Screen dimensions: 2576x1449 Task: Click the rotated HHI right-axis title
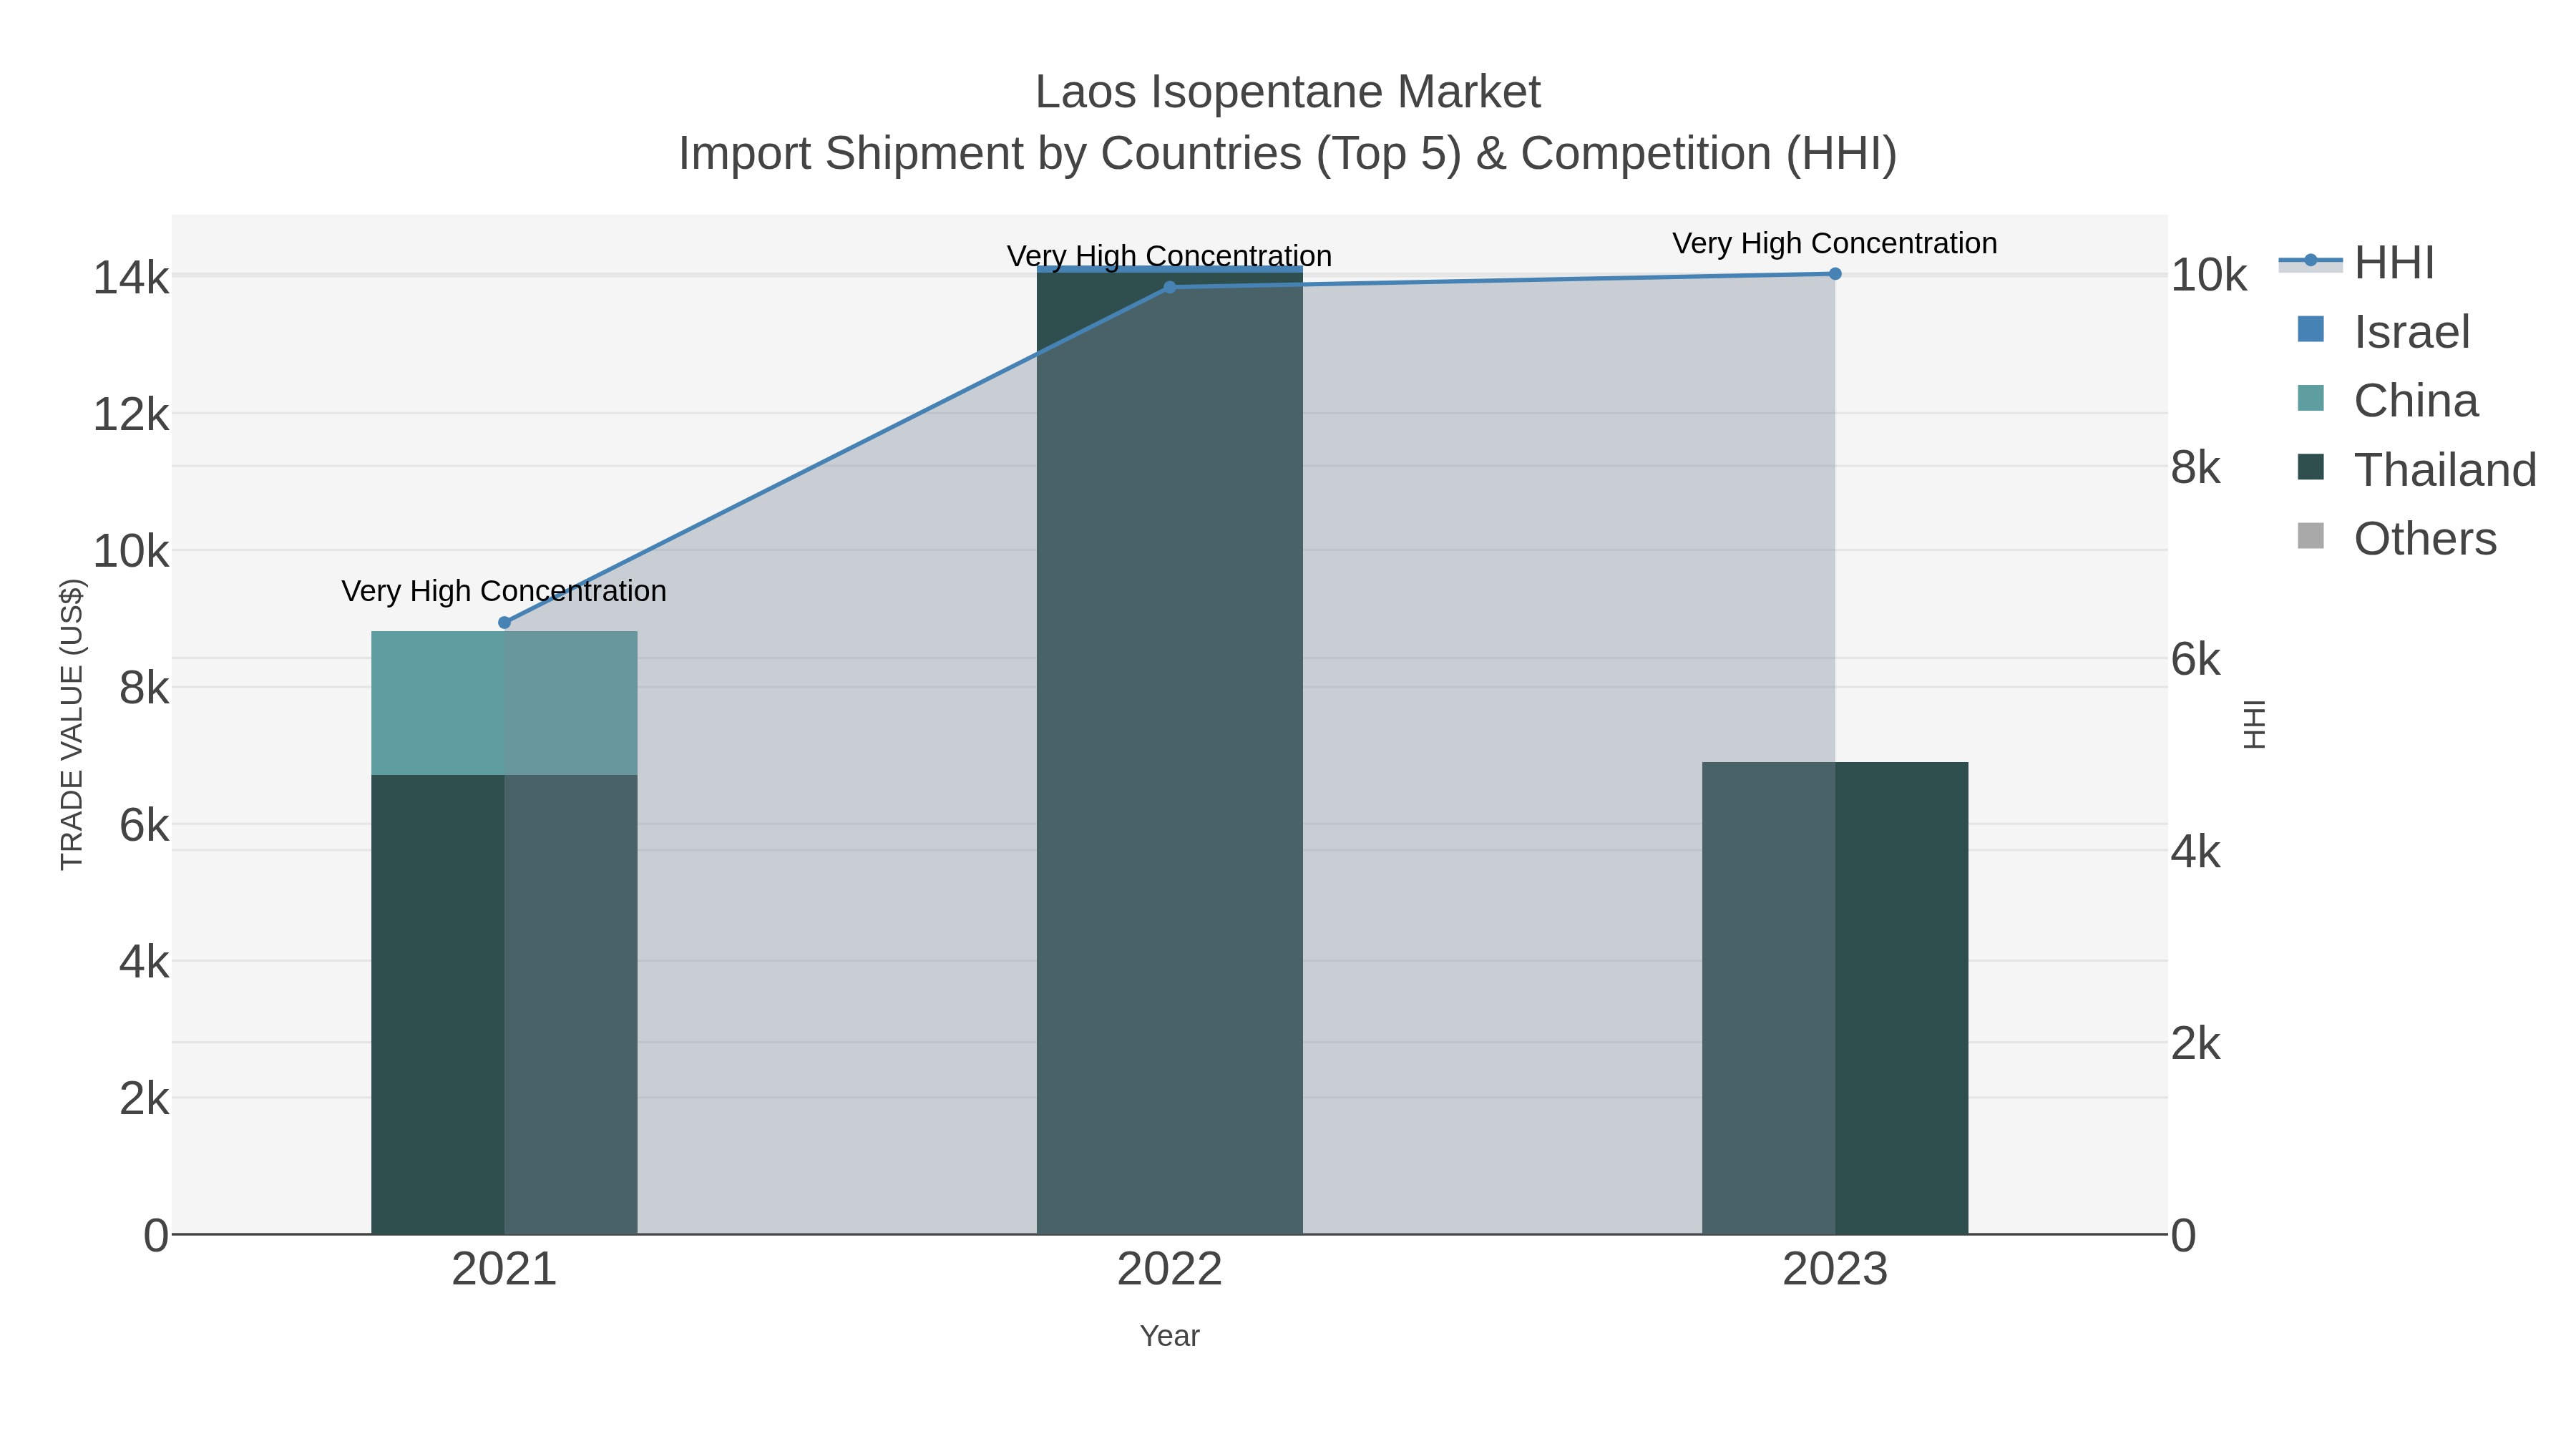[2255, 724]
